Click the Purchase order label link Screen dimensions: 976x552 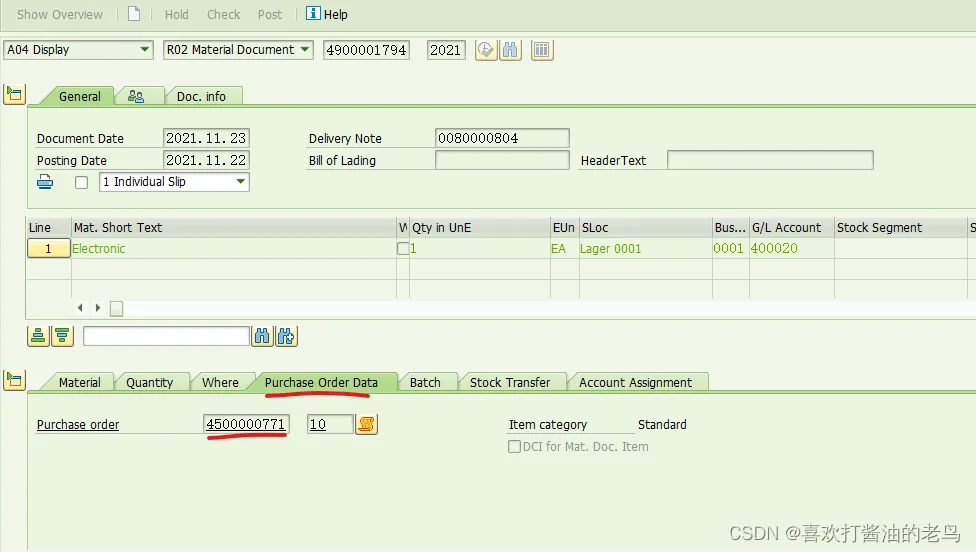(x=78, y=424)
